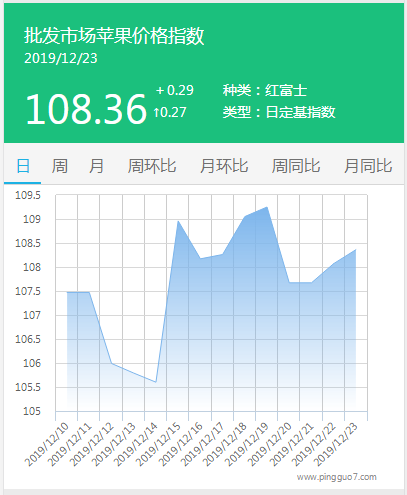Click the +0.29 change value
The image size is (407, 495).
click(175, 90)
